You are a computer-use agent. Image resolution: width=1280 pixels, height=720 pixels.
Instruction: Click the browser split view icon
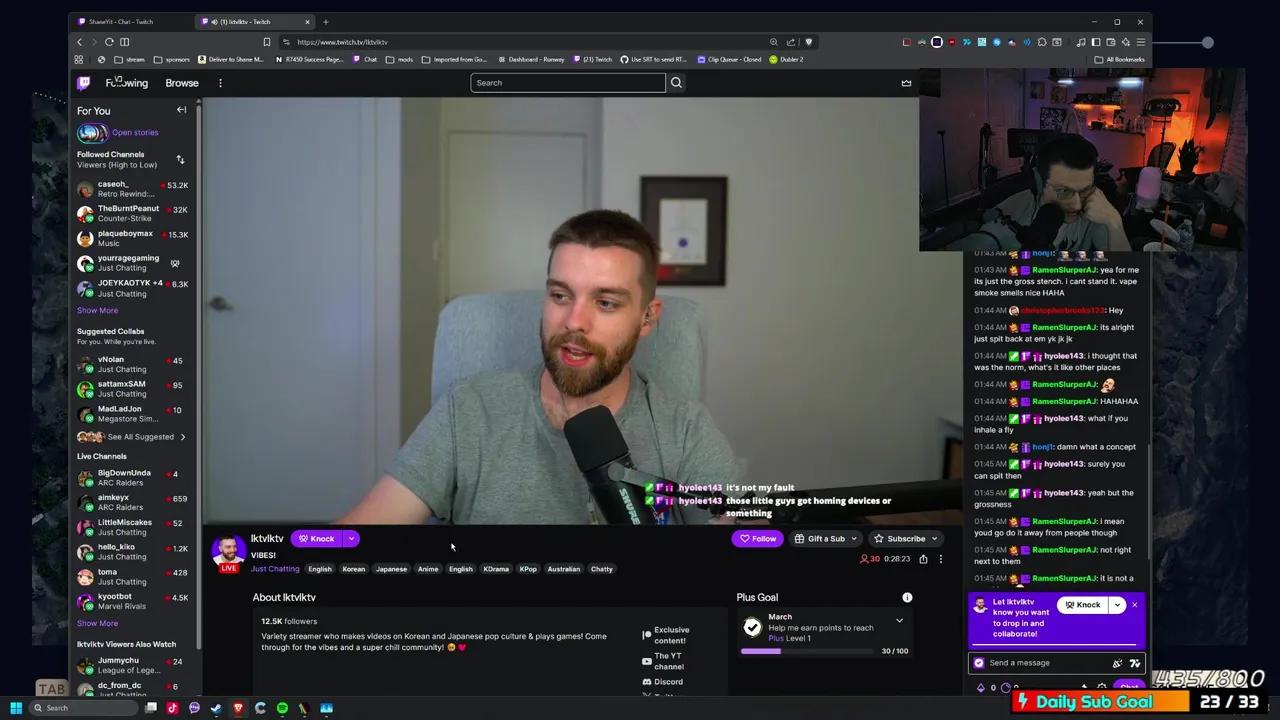point(124,42)
